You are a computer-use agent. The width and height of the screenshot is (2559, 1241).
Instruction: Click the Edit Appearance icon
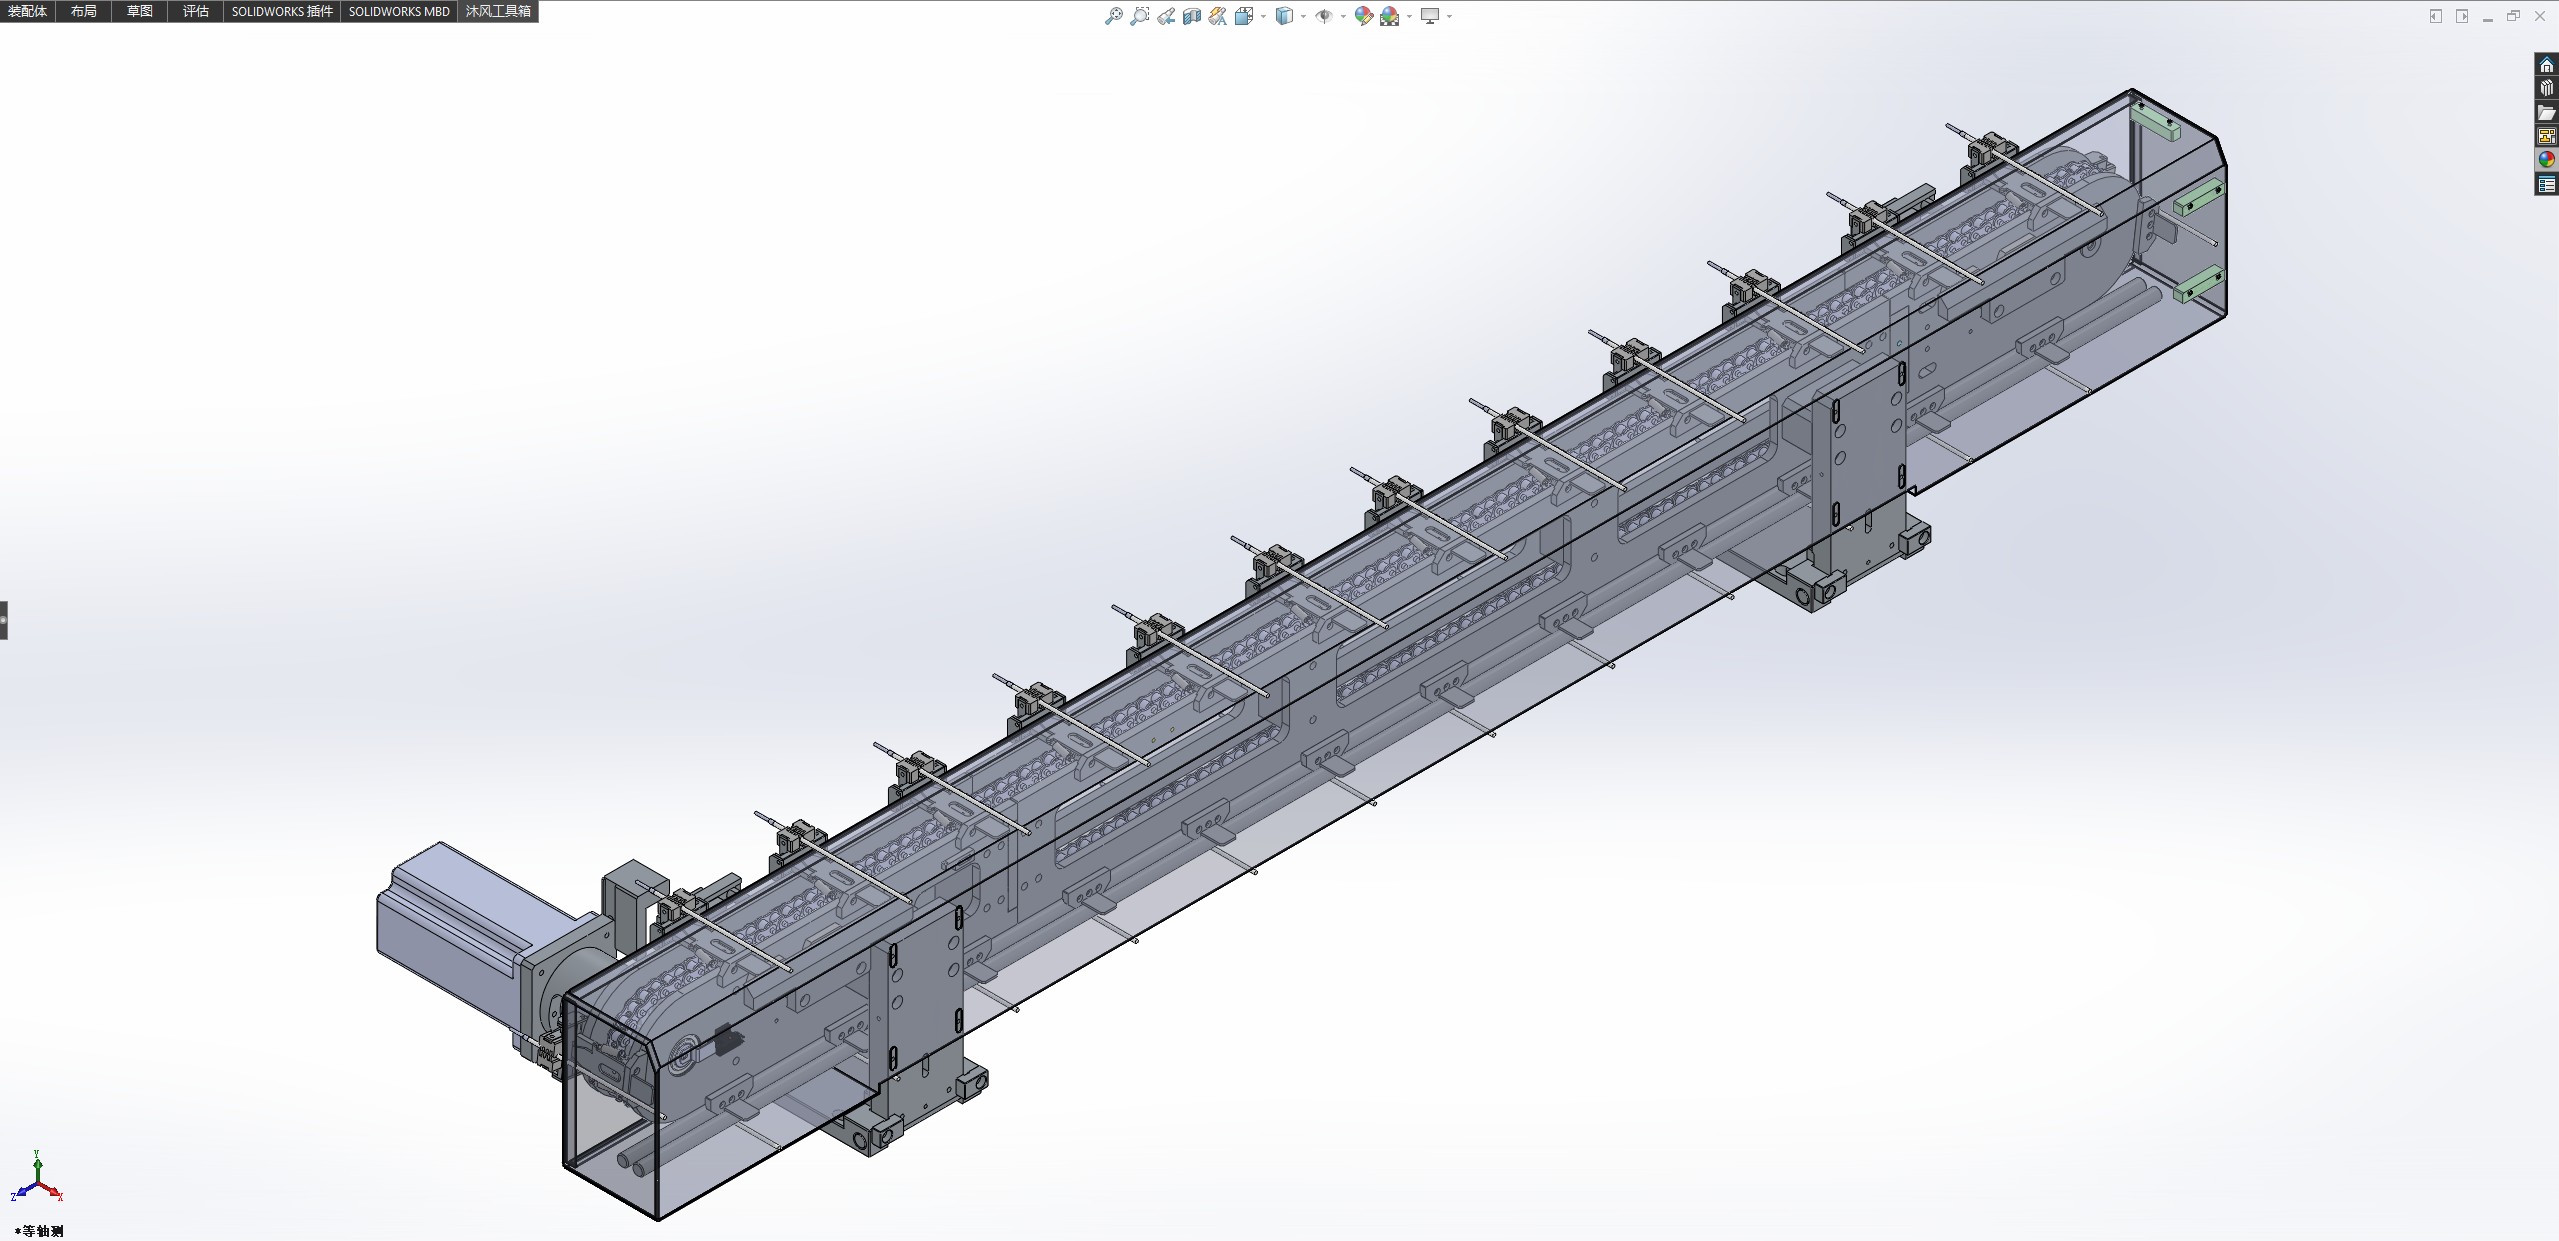pos(1363,16)
